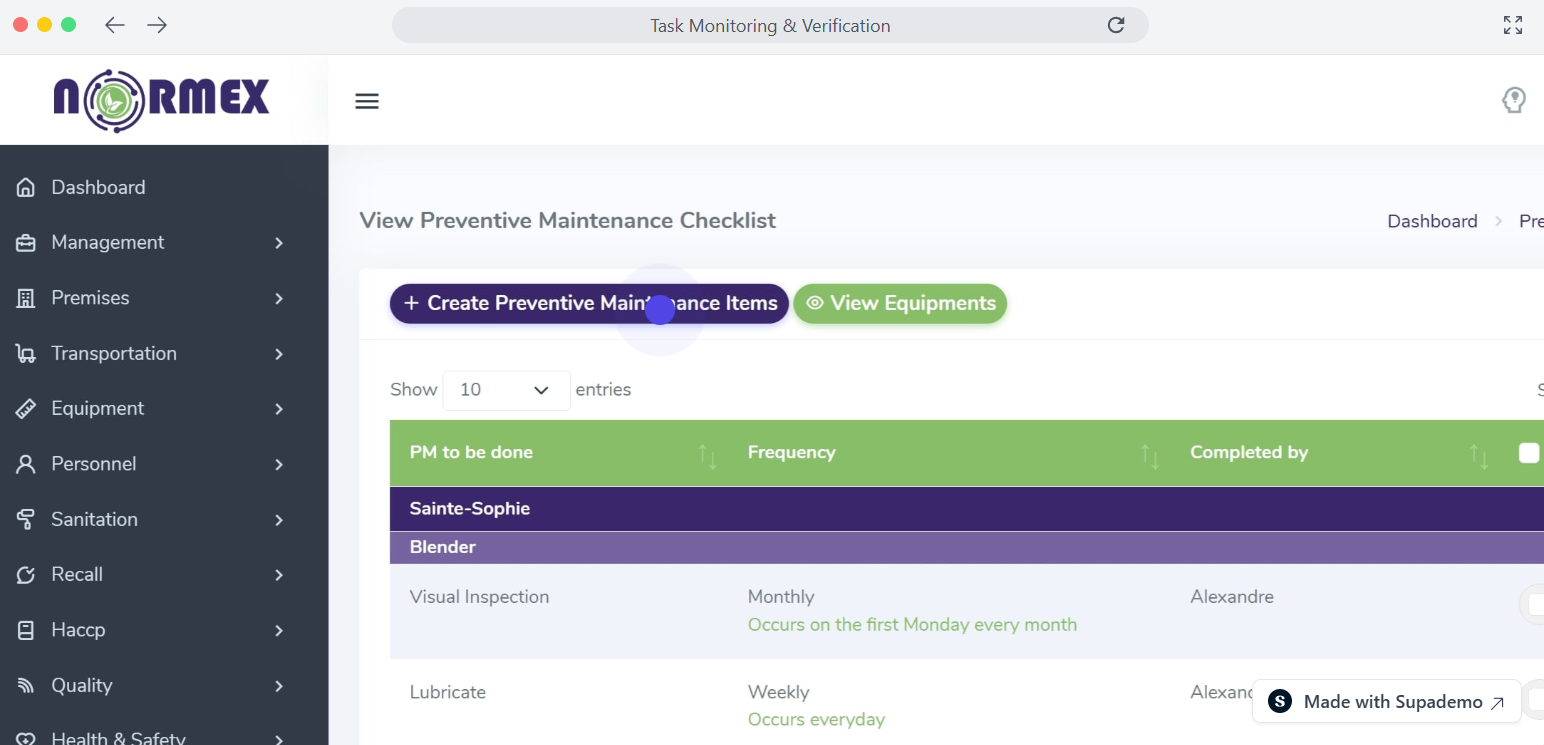Image resolution: width=1544 pixels, height=745 pixels.
Task: Expand the Sanitation sidebar submenu
Action: coord(279,520)
